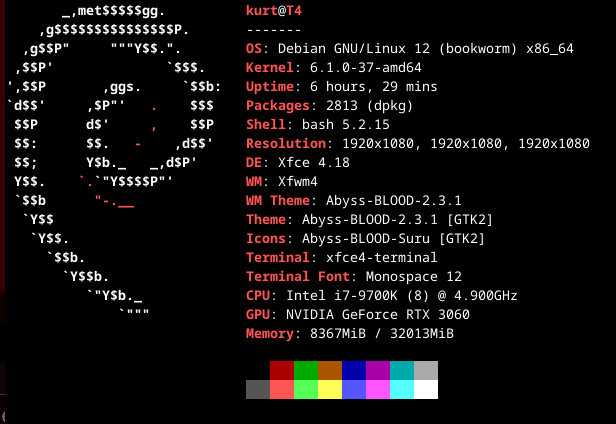
Task: Click the yellow color block
Action: point(330,389)
